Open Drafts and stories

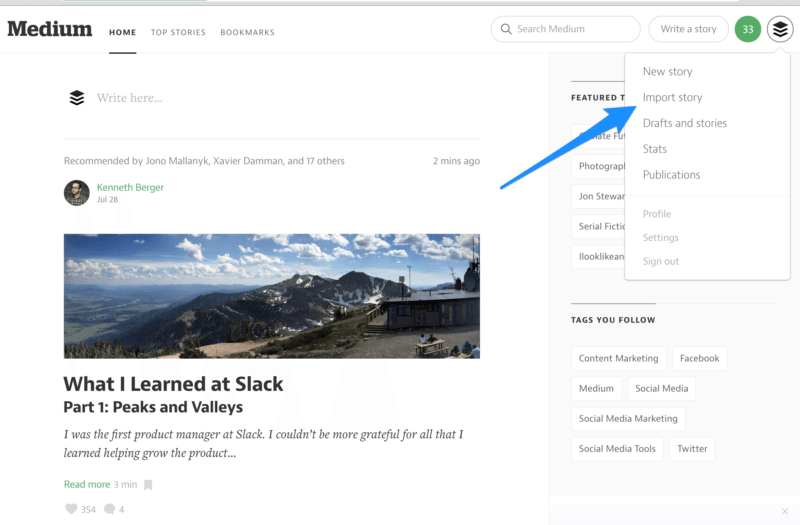[x=685, y=123]
